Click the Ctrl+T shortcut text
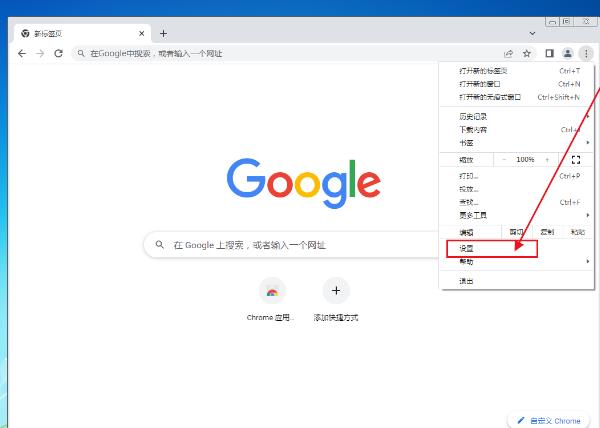Image resolution: width=600 pixels, height=428 pixels. pyautogui.click(x=569, y=71)
